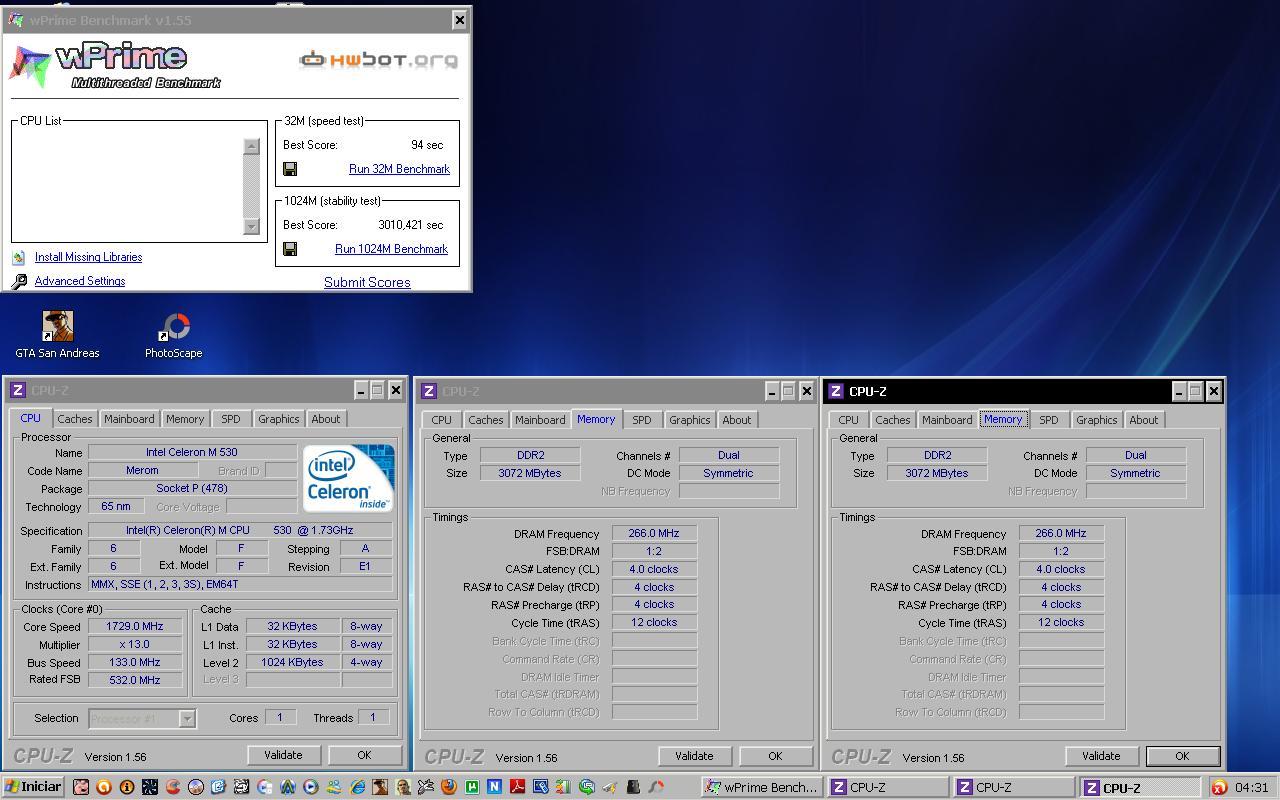Click the Code Name value Merom
The width and height of the screenshot is (1280, 800).
point(142,470)
